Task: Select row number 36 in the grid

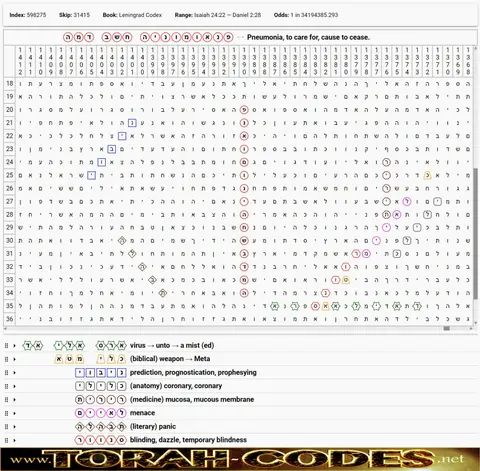Action: (10, 319)
